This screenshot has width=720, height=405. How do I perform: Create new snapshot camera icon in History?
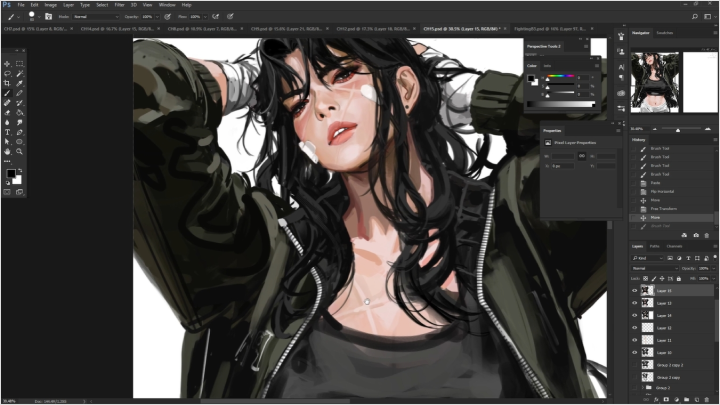(x=696, y=235)
